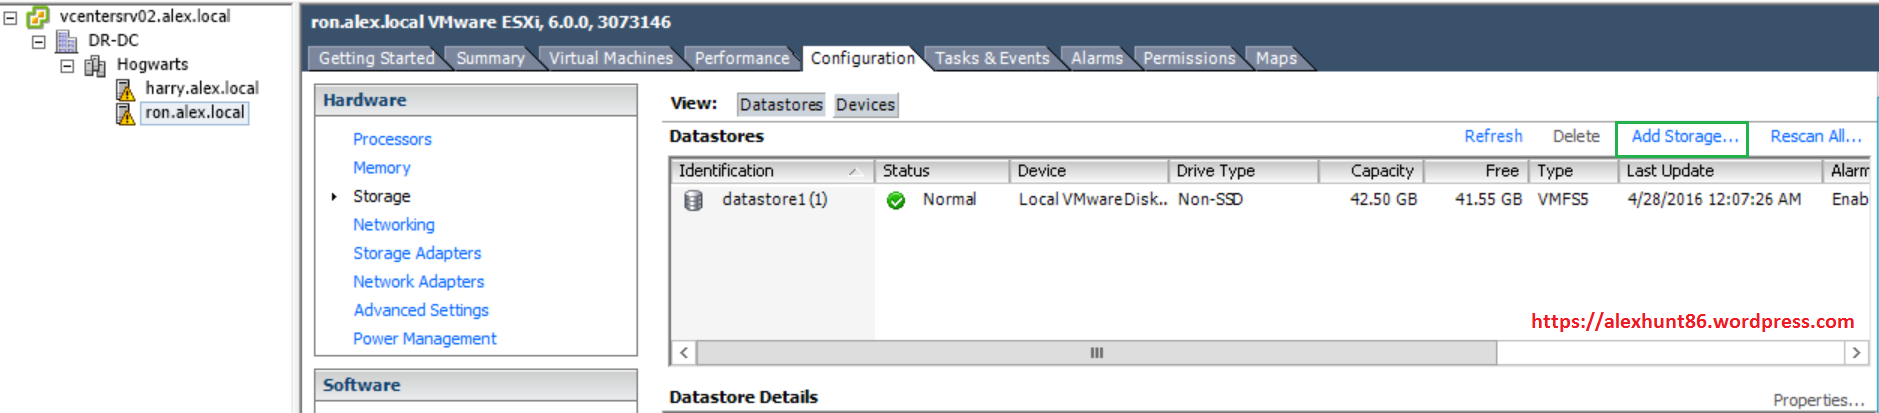Click the green Normal status icon
Screen dimensions: 1879x413
coord(896,201)
